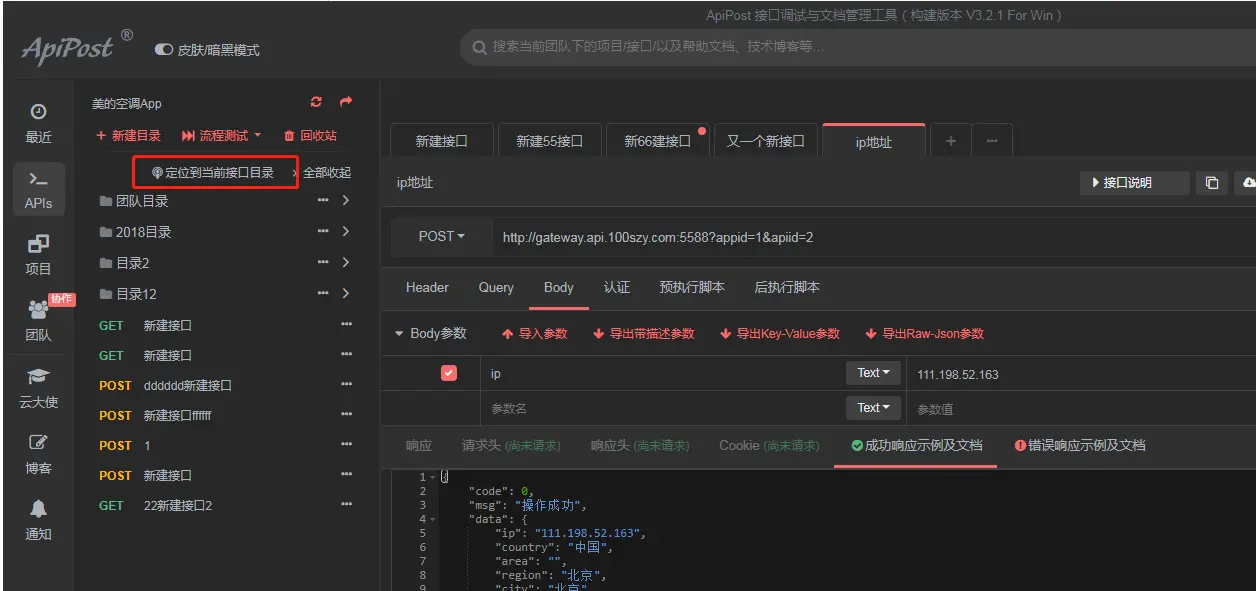The height and width of the screenshot is (591, 1256).
Task: Toggle the 皮肤/暗黑模式 dark mode switch
Action: pyautogui.click(x=164, y=49)
